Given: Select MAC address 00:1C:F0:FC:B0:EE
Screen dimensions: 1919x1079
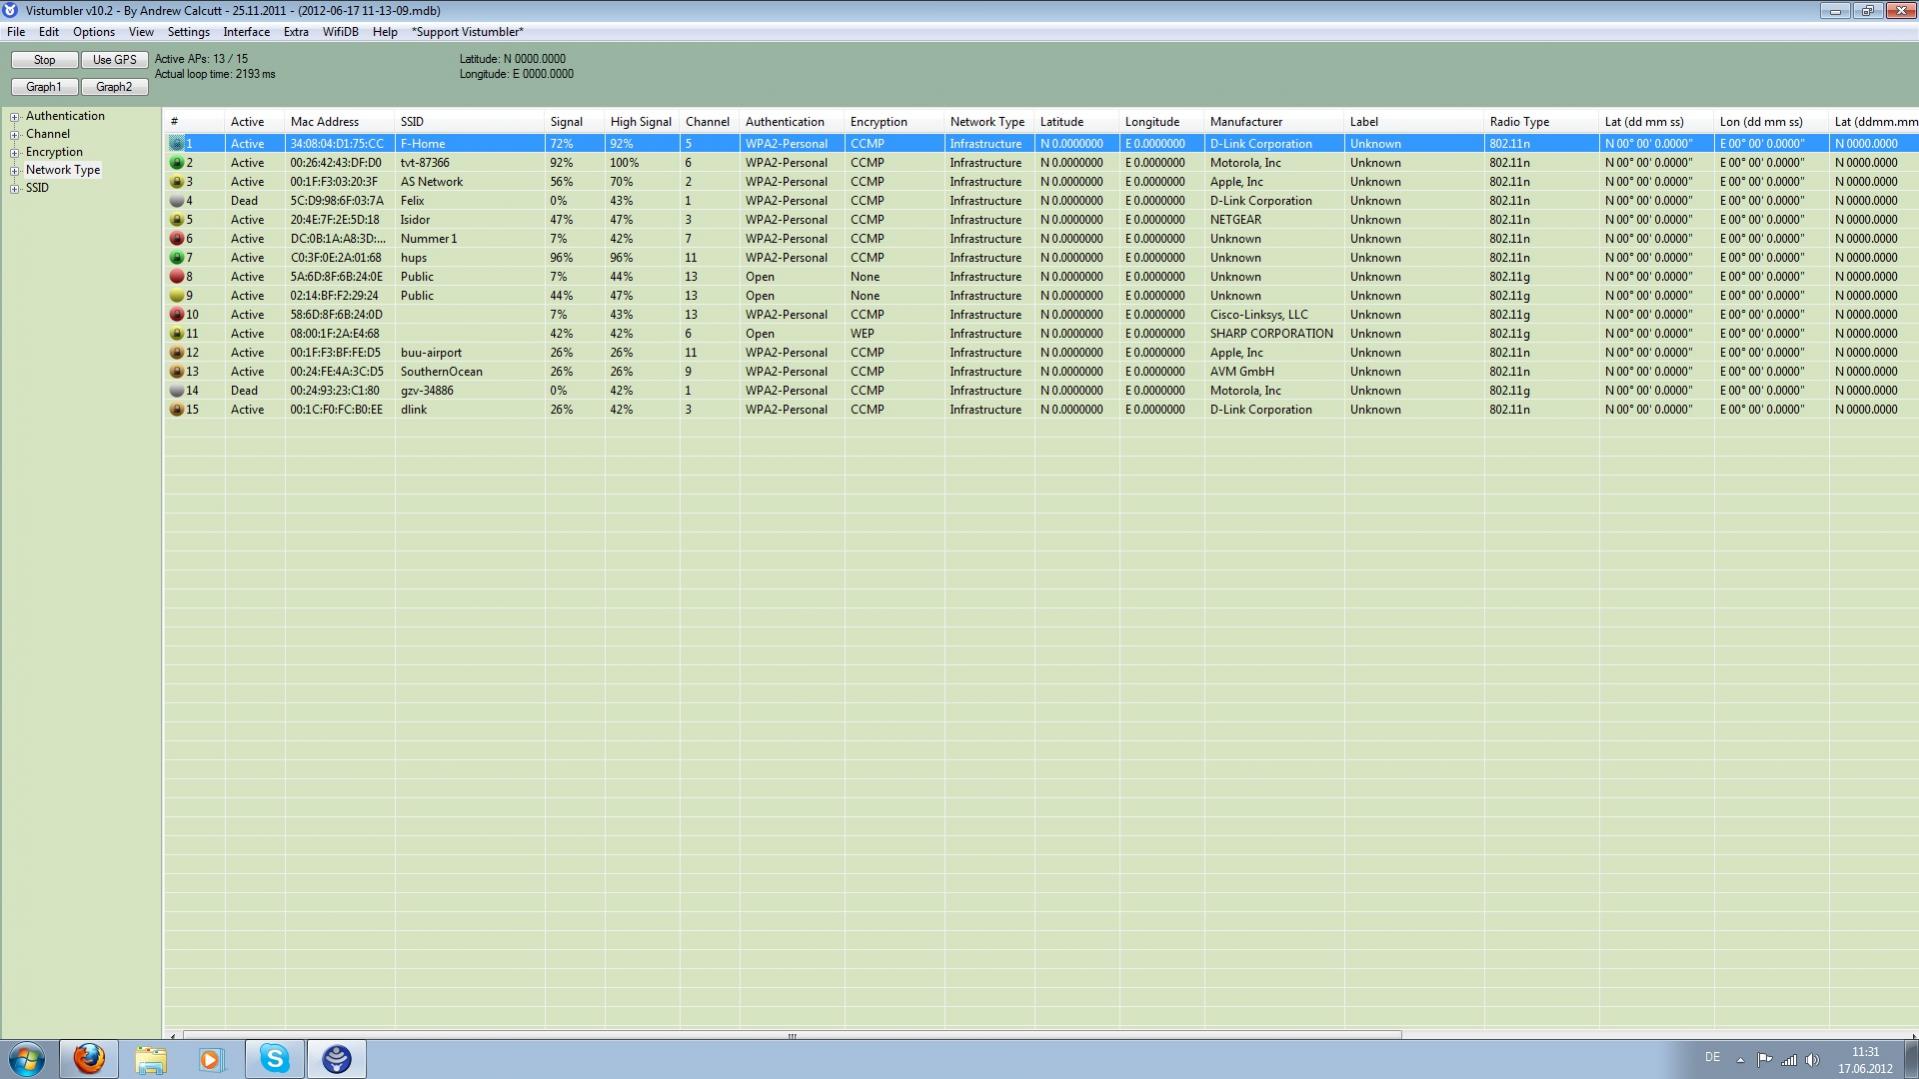Looking at the screenshot, I should pyautogui.click(x=337, y=410).
